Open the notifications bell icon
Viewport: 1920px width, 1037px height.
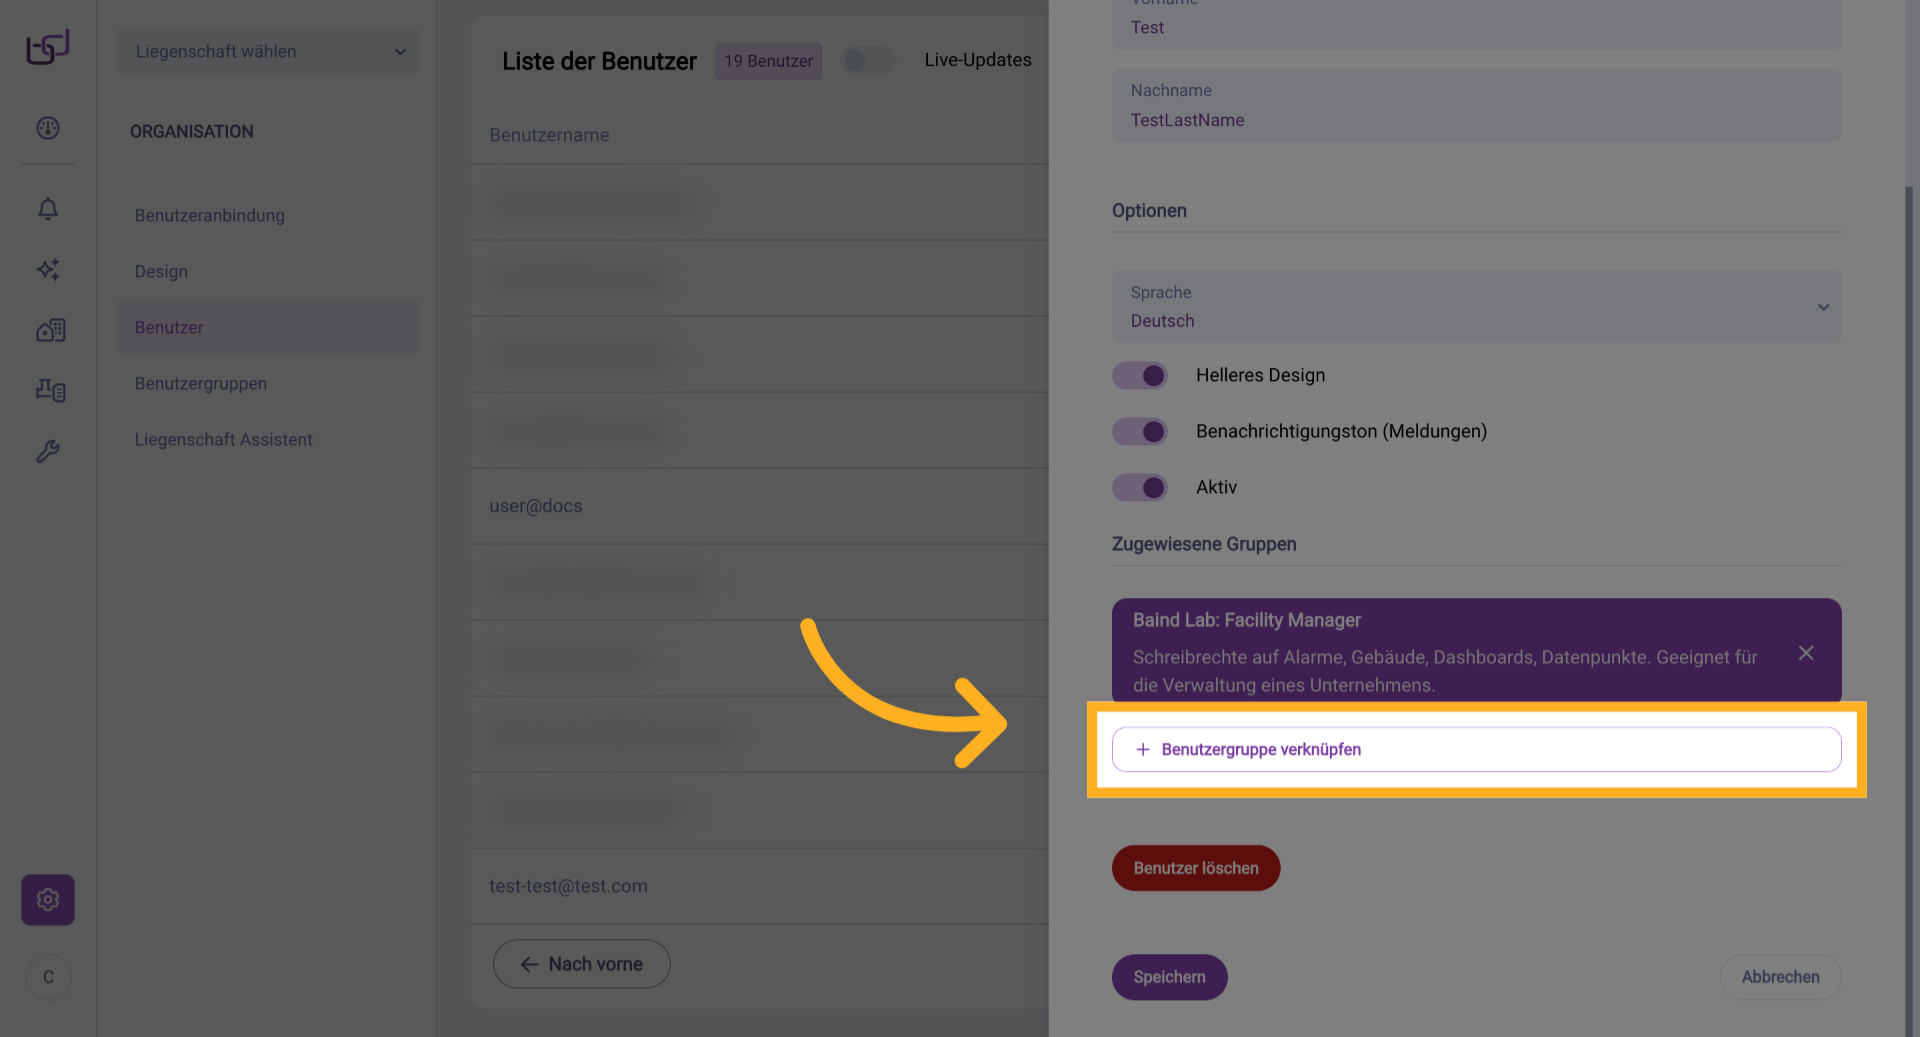(x=48, y=209)
